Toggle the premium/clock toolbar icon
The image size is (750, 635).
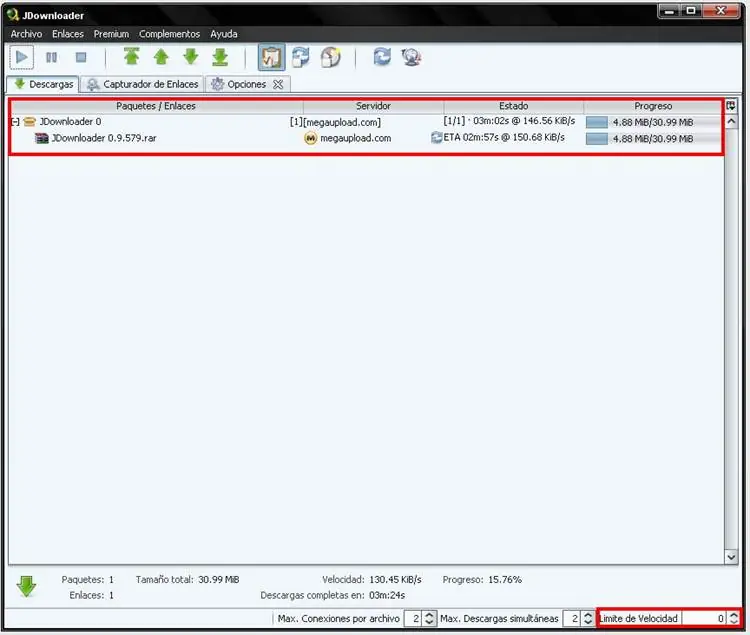click(x=331, y=57)
